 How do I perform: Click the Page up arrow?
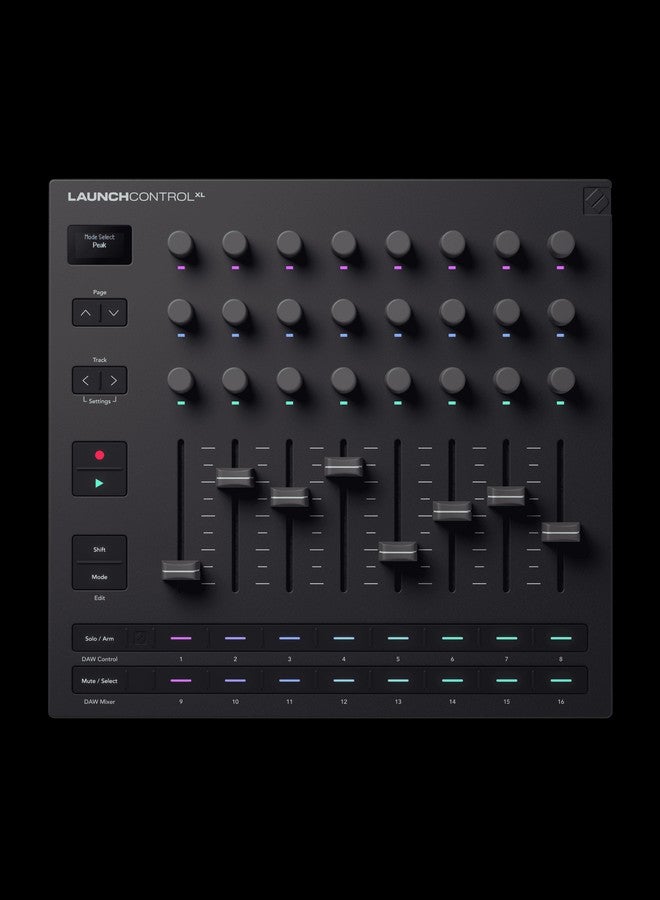[x=86, y=313]
